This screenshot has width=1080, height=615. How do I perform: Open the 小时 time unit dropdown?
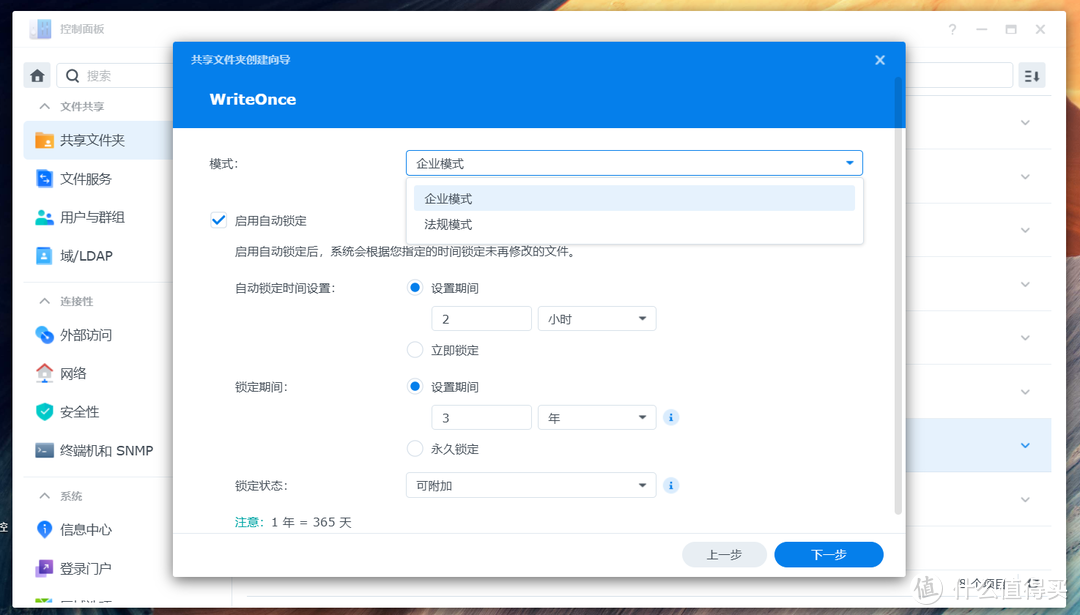(x=596, y=318)
